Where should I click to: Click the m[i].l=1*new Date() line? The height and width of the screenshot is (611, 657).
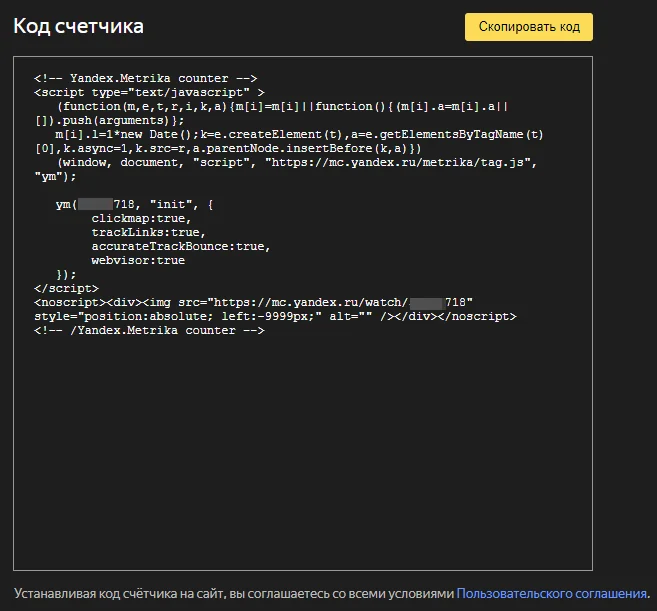click(299, 135)
